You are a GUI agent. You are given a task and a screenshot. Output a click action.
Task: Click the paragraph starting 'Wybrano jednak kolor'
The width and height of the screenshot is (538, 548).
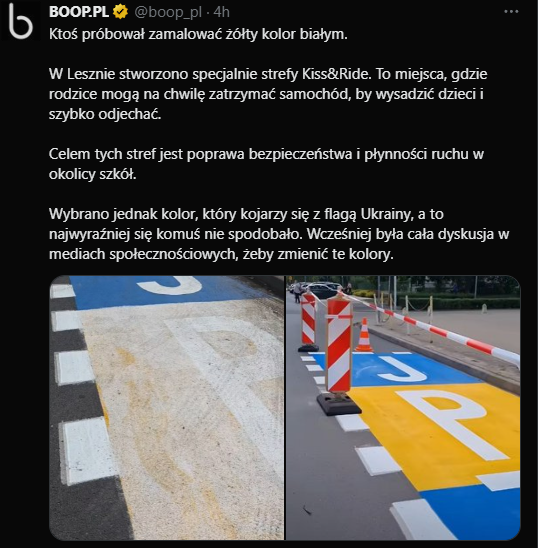pos(279,234)
